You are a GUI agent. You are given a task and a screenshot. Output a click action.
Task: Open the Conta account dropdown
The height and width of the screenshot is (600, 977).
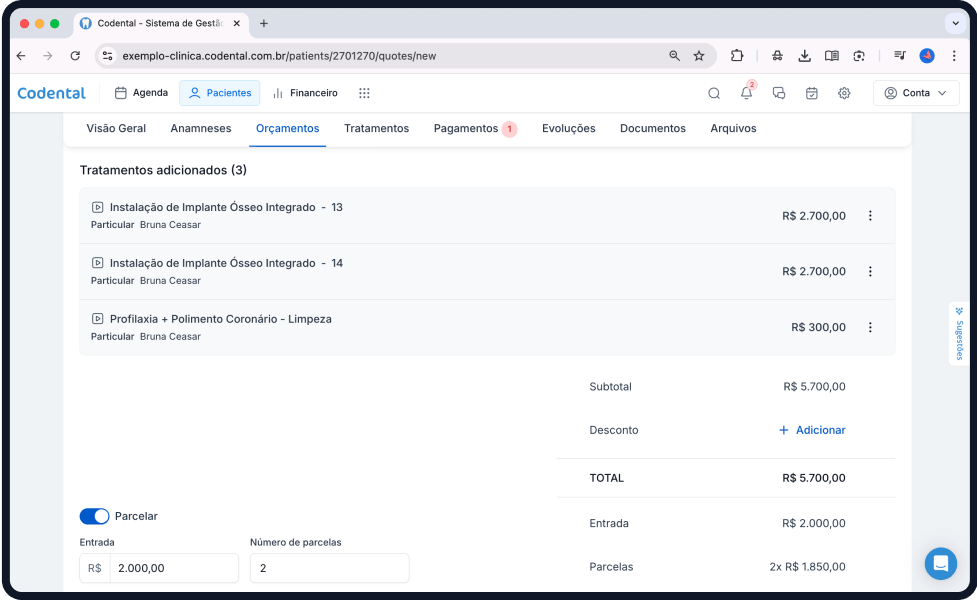pyautogui.click(x=915, y=93)
